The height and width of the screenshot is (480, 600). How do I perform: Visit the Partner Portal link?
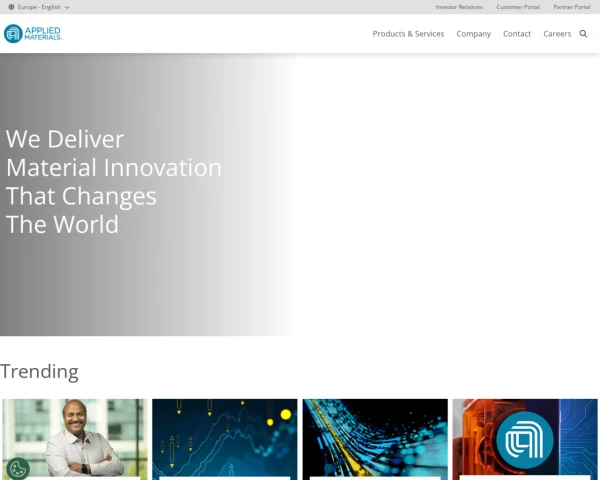coord(571,7)
